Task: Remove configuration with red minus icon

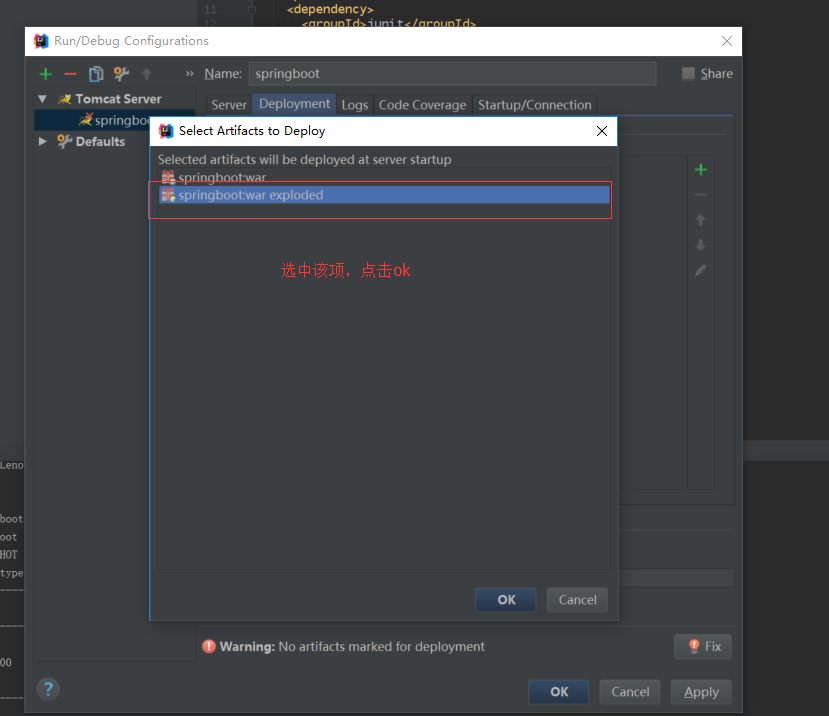Action: coord(70,74)
